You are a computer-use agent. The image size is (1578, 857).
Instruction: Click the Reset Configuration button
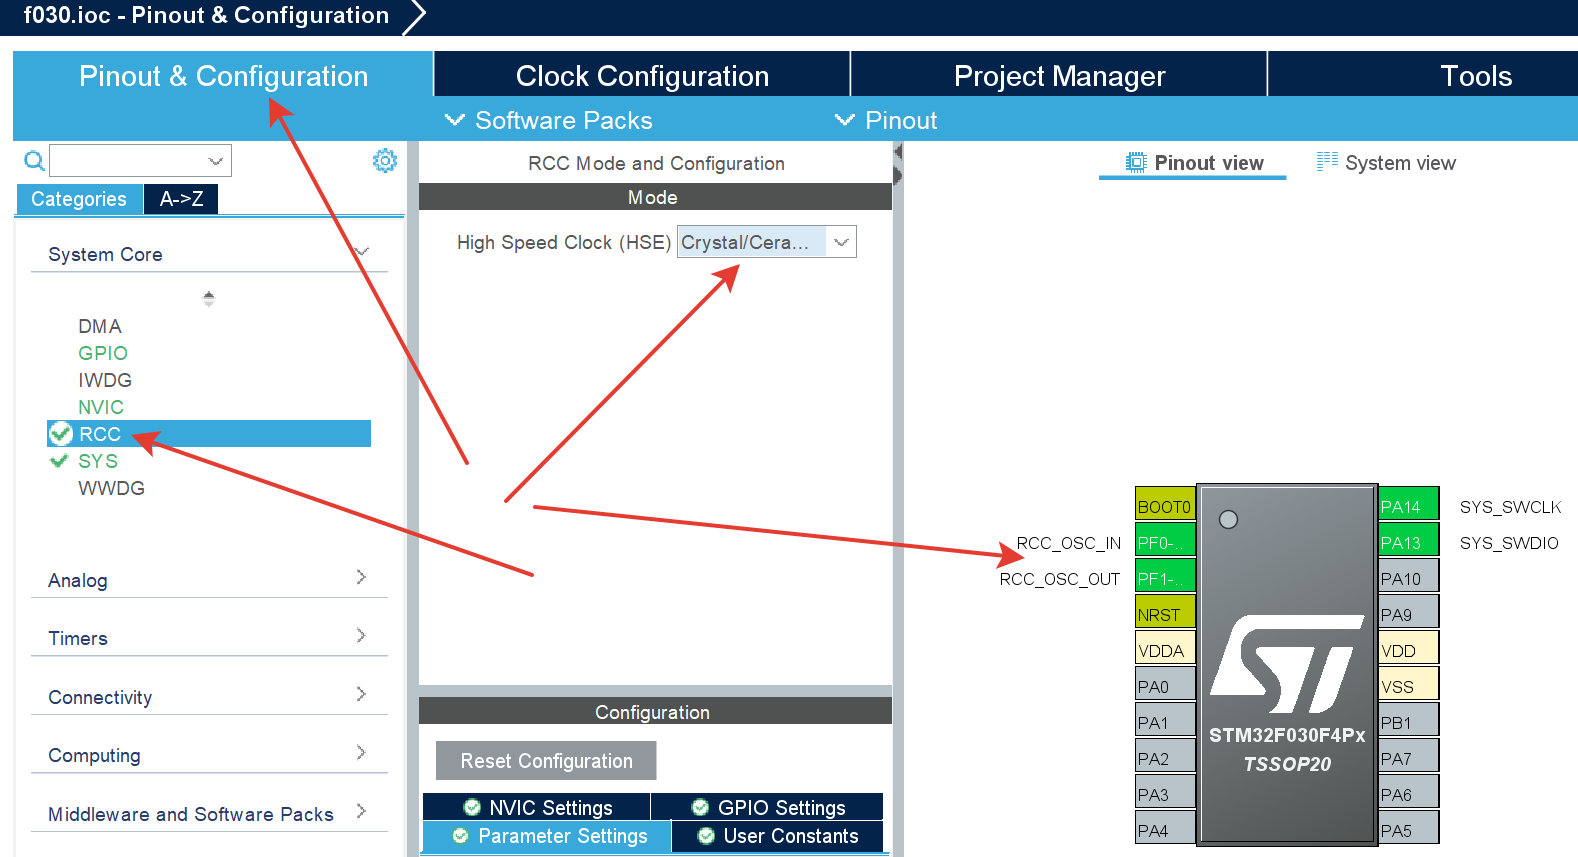pyautogui.click(x=546, y=761)
